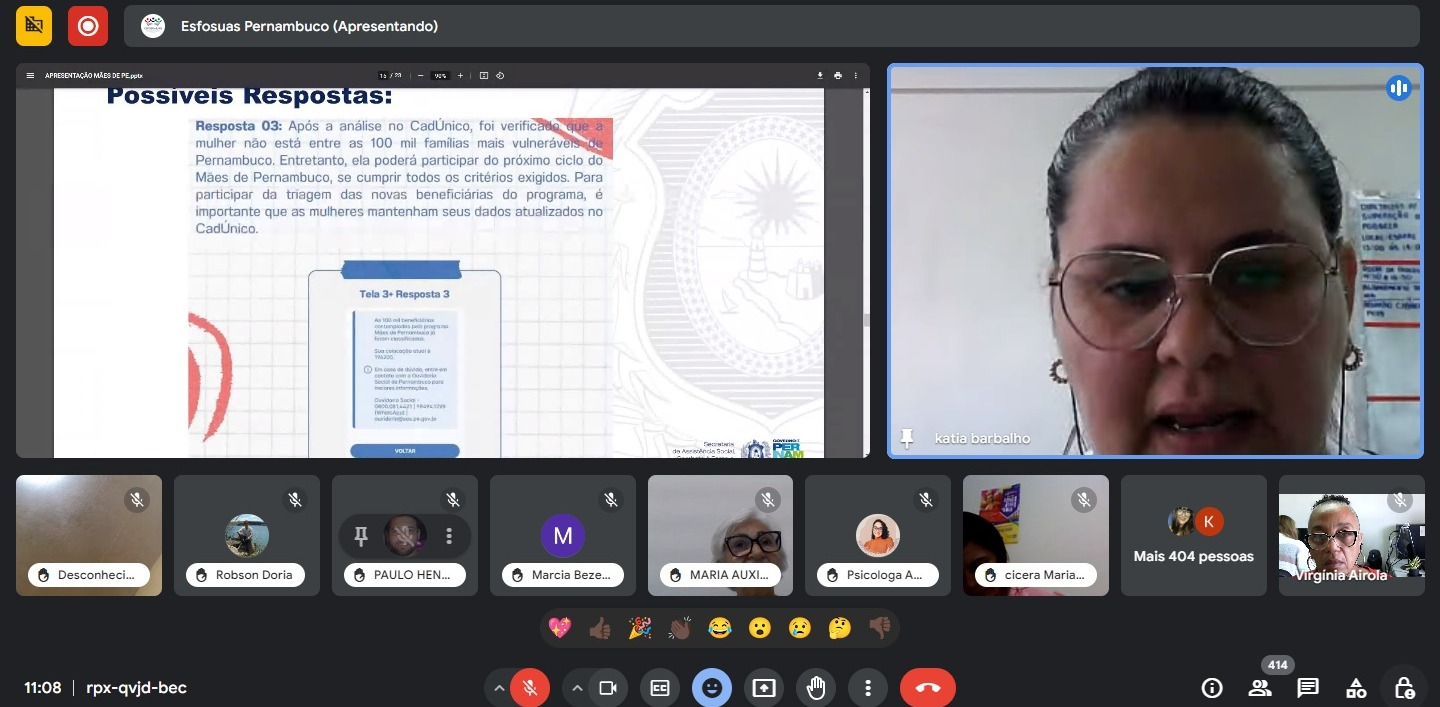Open the PDF viewer hamburger menu
1440x707 pixels.
pos(30,76)
